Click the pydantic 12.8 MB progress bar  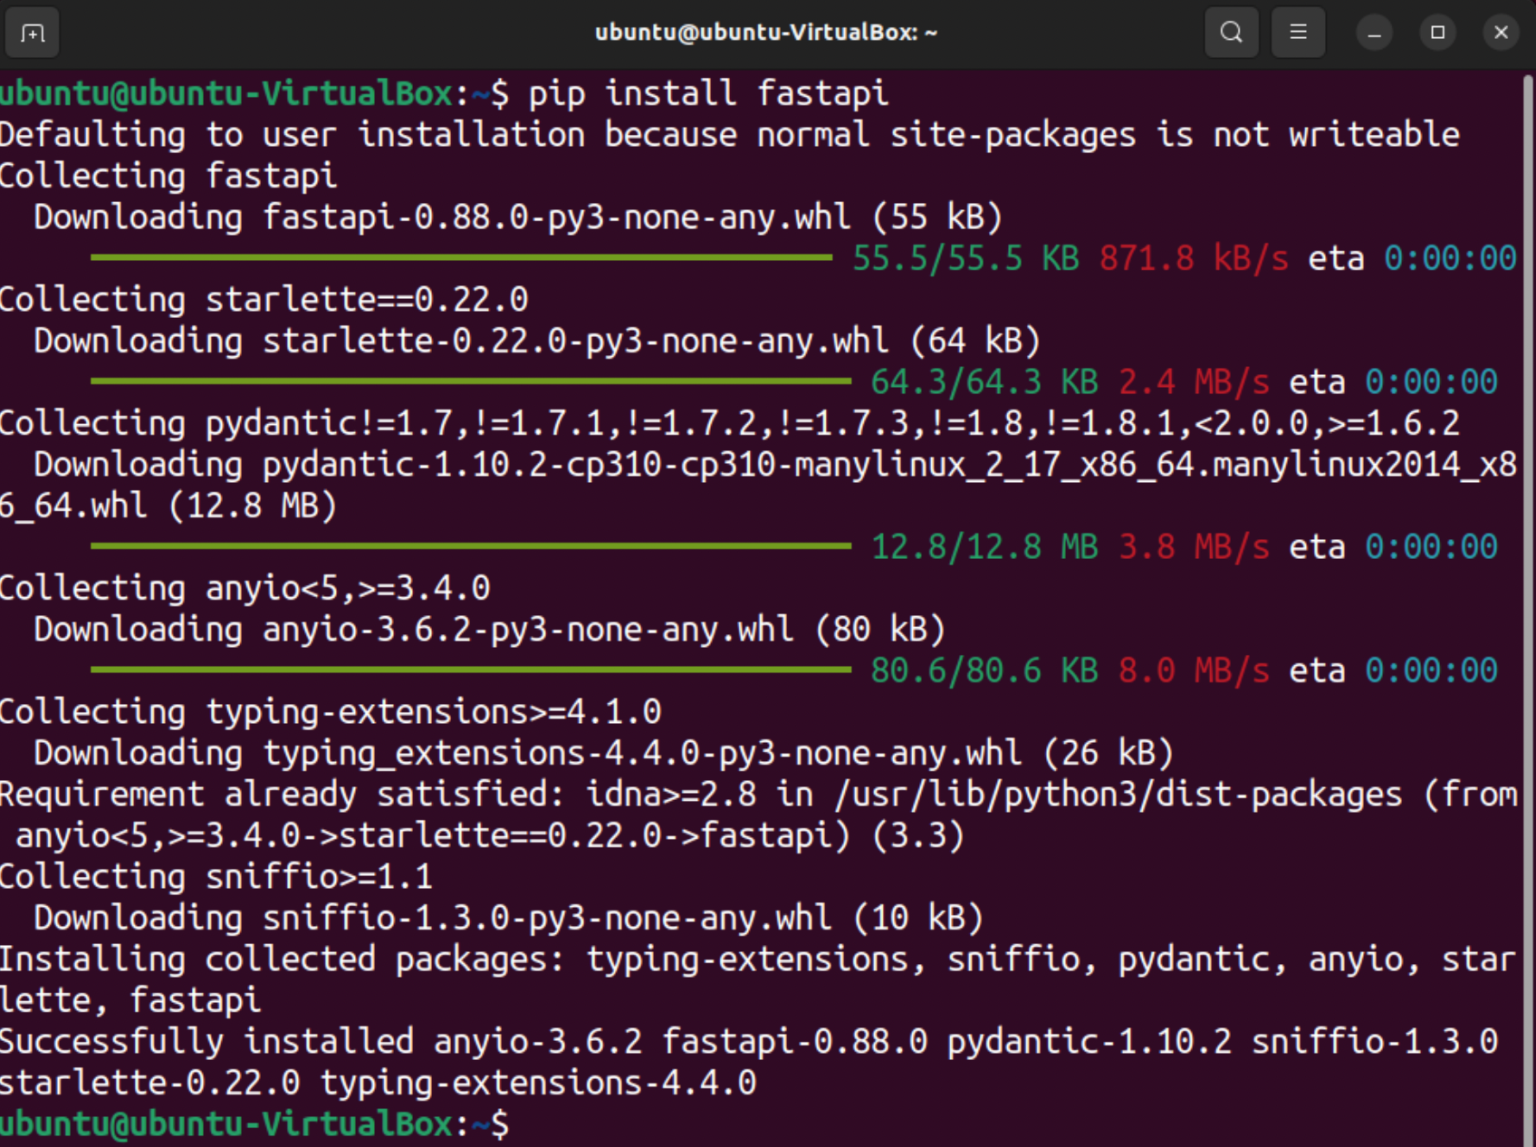(x=470, y=546)
